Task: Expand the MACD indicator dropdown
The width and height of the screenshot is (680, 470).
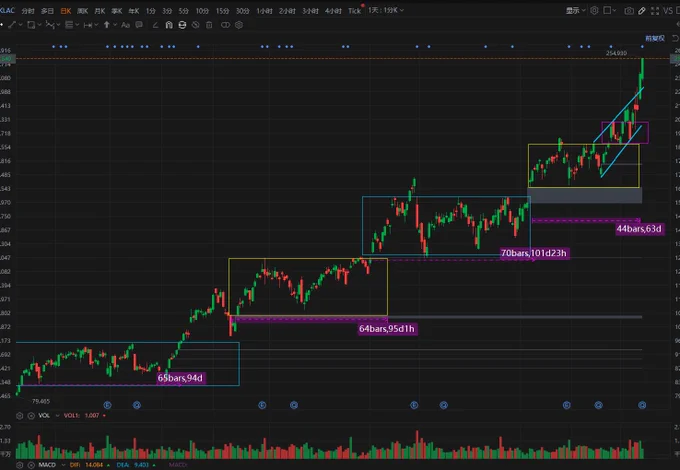Action: 63,465
